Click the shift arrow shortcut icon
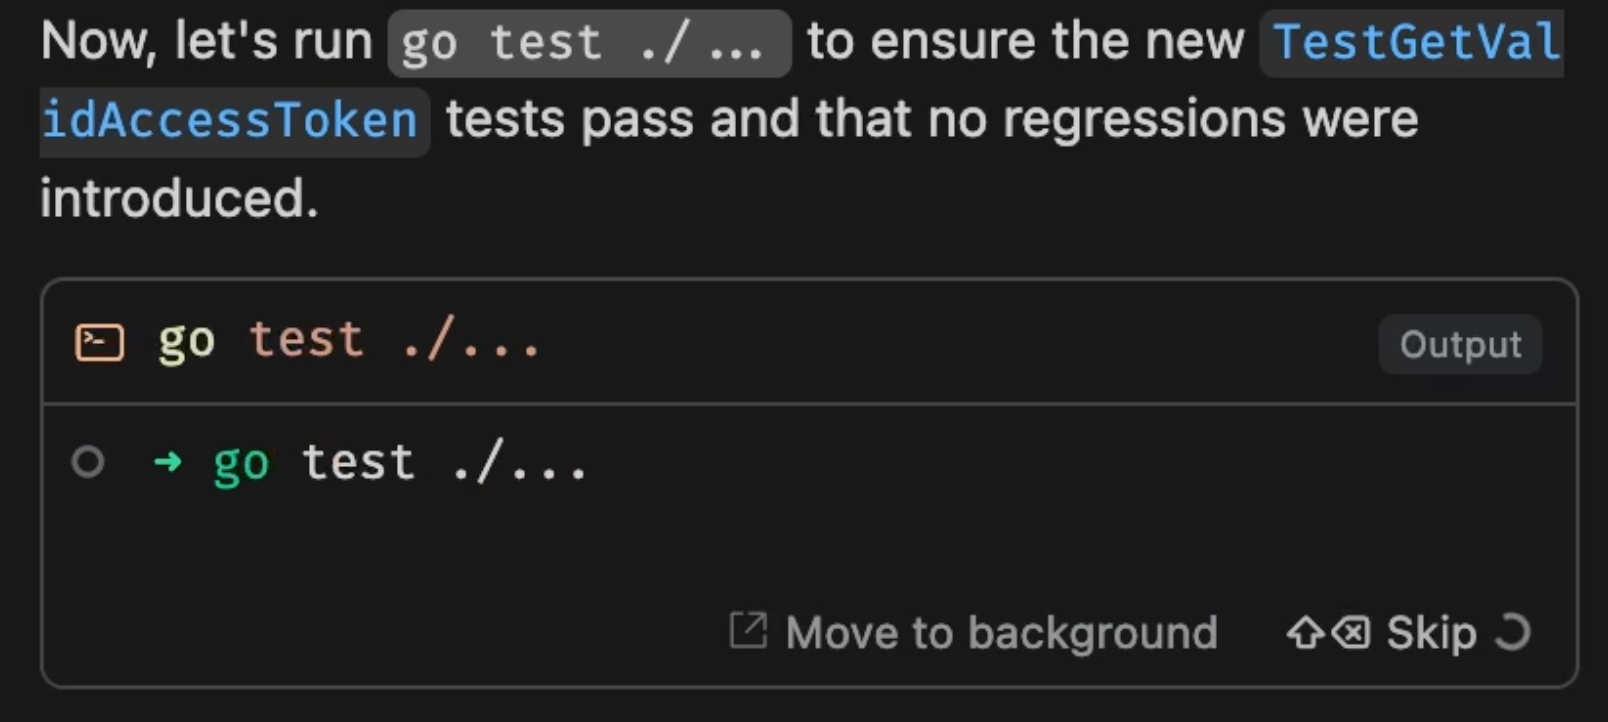 point(1305,633)
